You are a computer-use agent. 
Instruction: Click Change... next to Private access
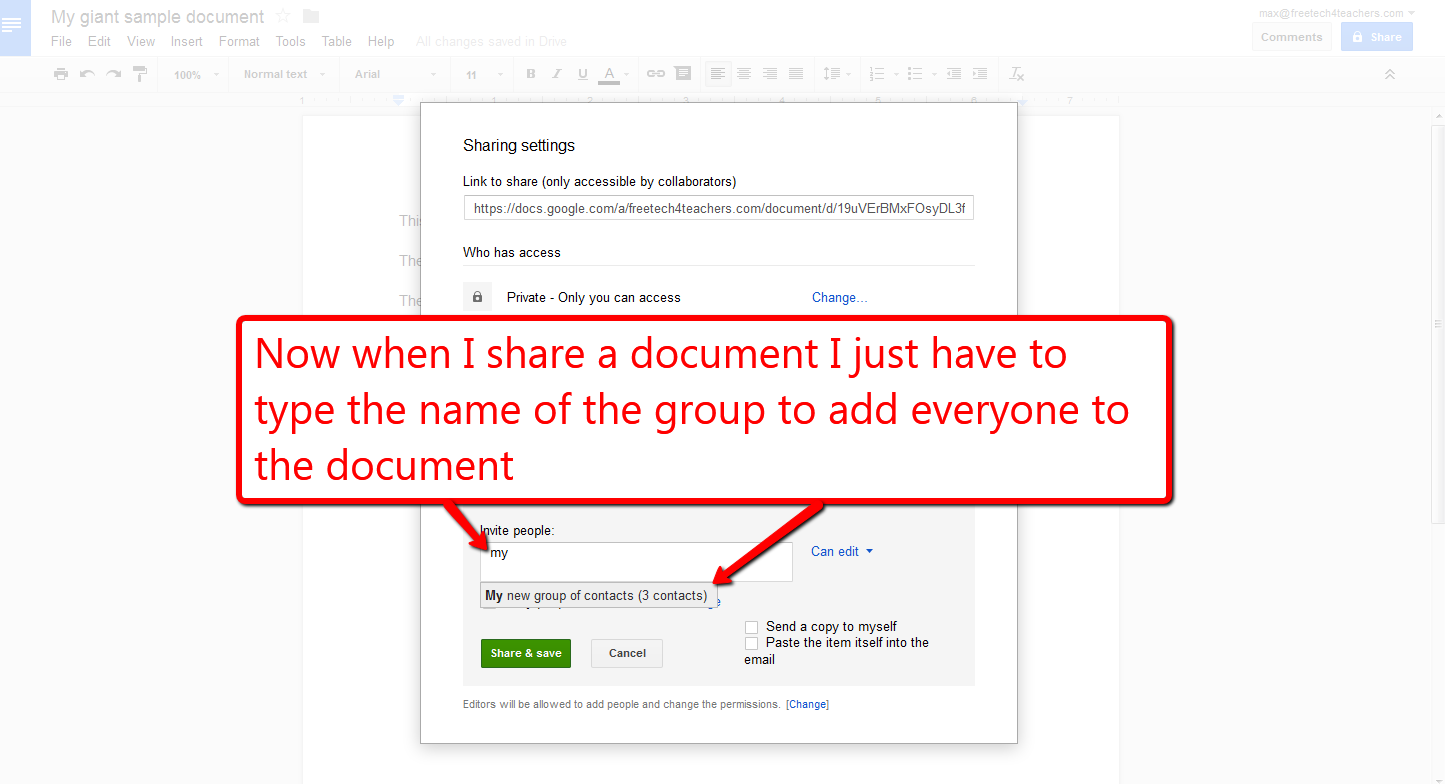(x=839, y=297)
